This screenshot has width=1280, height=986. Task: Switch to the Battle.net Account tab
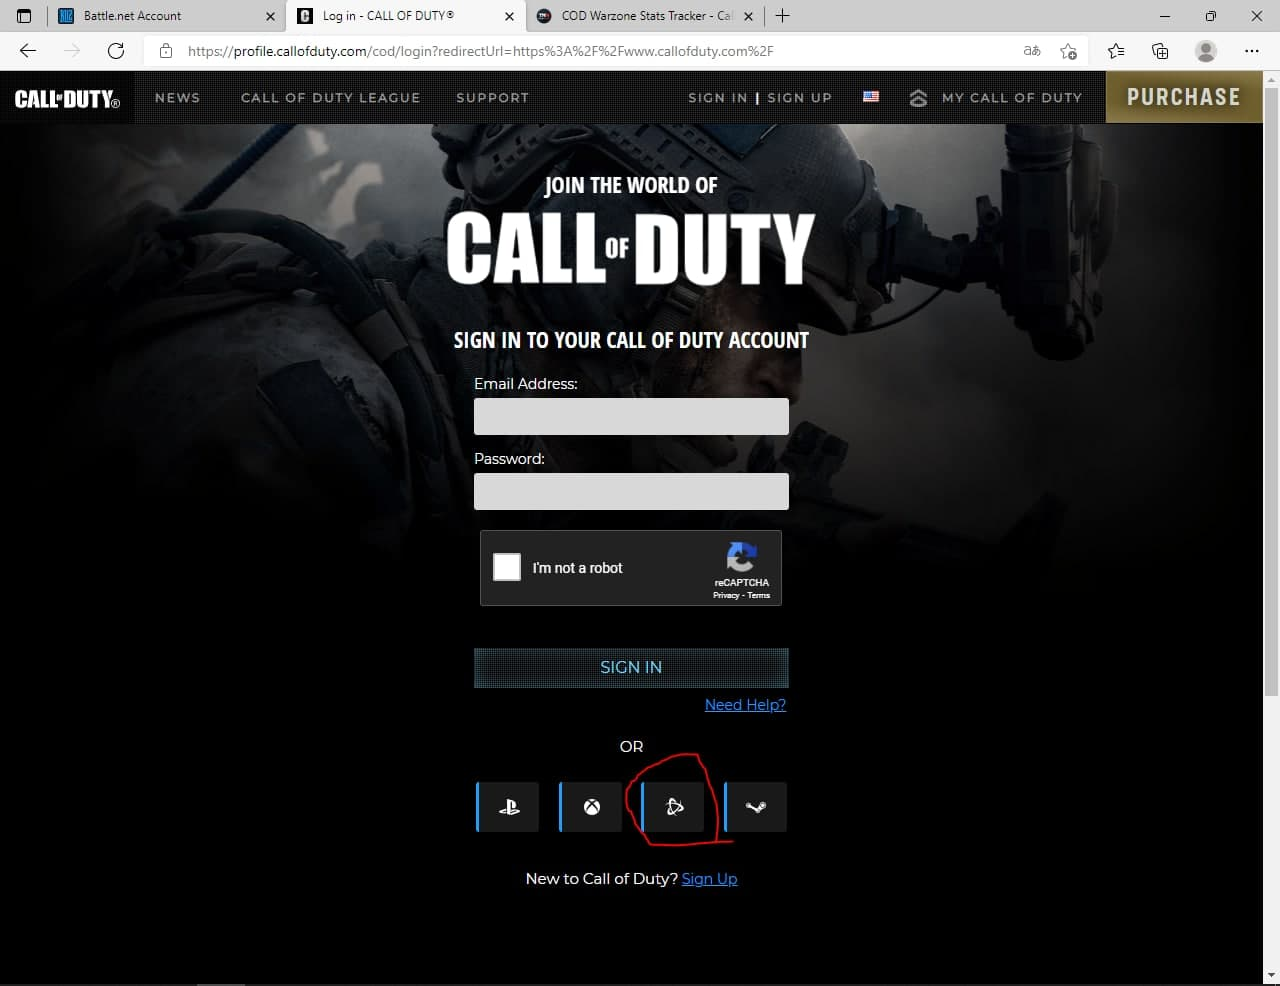tap(165, 16)
